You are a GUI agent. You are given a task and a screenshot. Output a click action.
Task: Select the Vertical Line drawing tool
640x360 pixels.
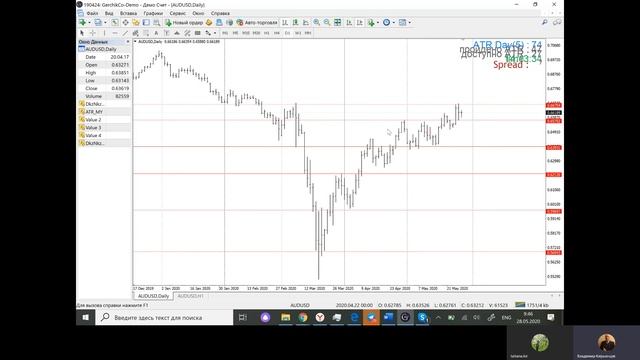(x=104, y=33)
